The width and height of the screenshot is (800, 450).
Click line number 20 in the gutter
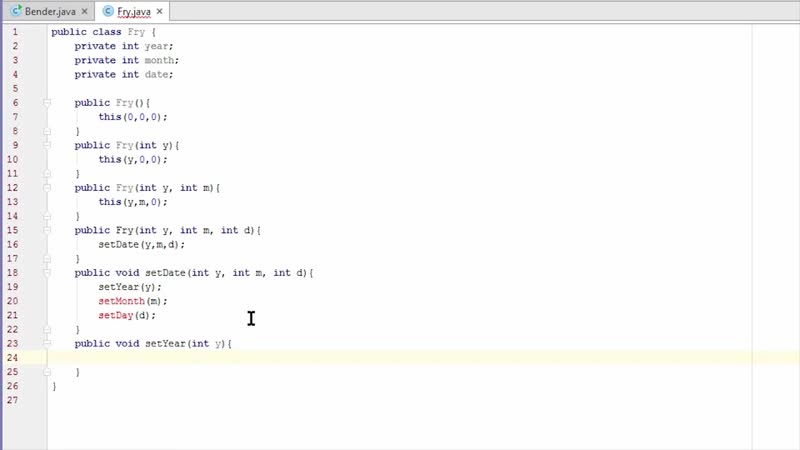point(13,301)
